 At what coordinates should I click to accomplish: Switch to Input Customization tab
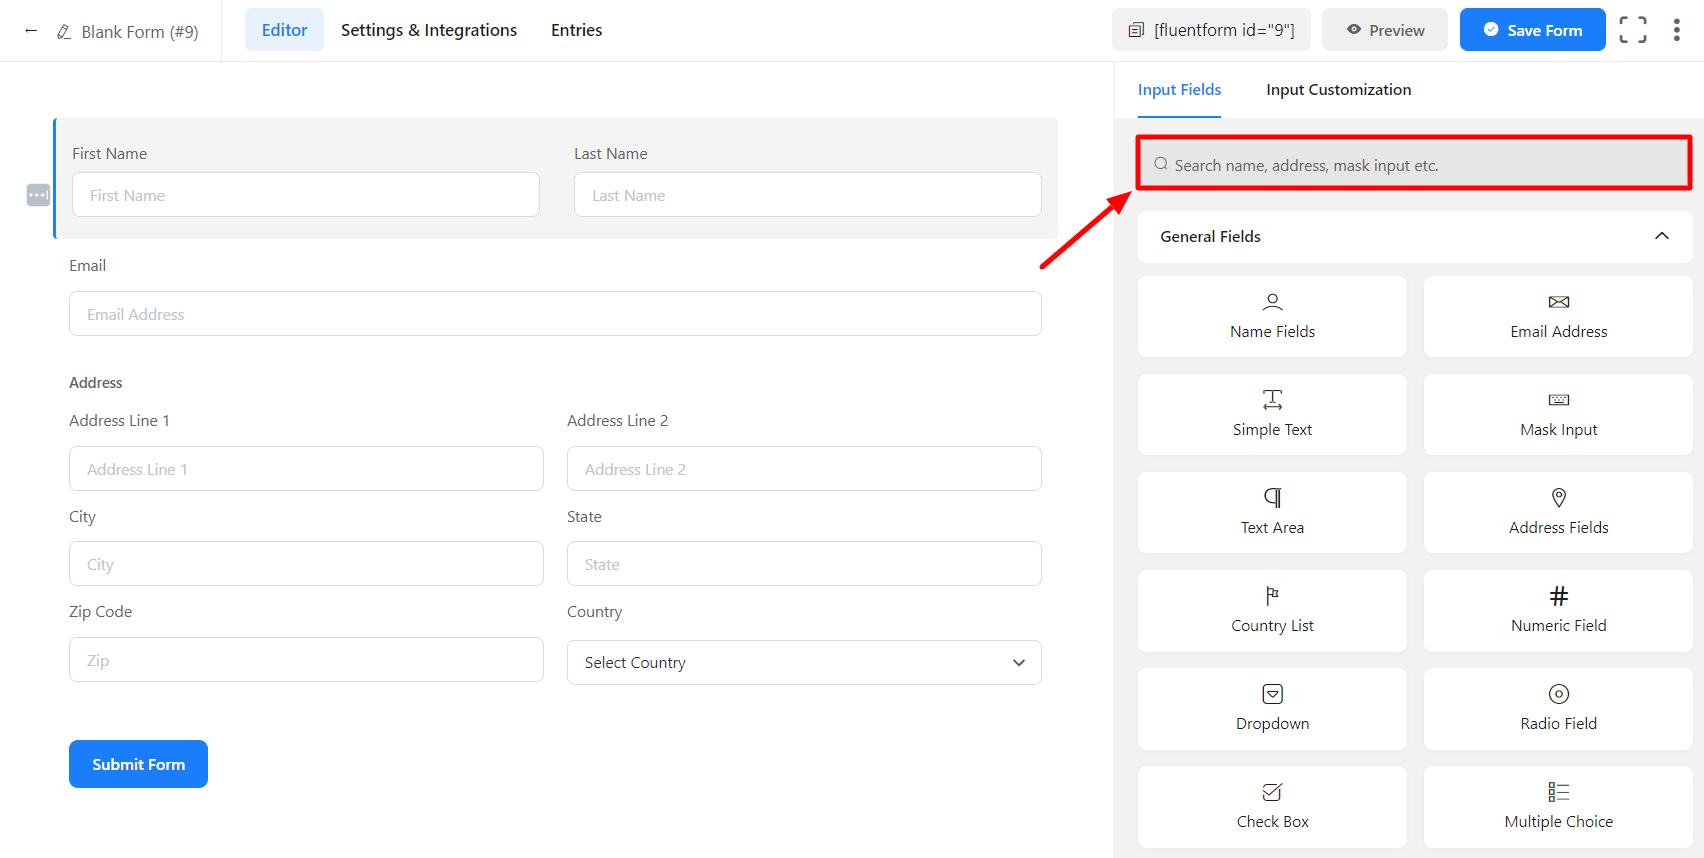coord(1338,90)
